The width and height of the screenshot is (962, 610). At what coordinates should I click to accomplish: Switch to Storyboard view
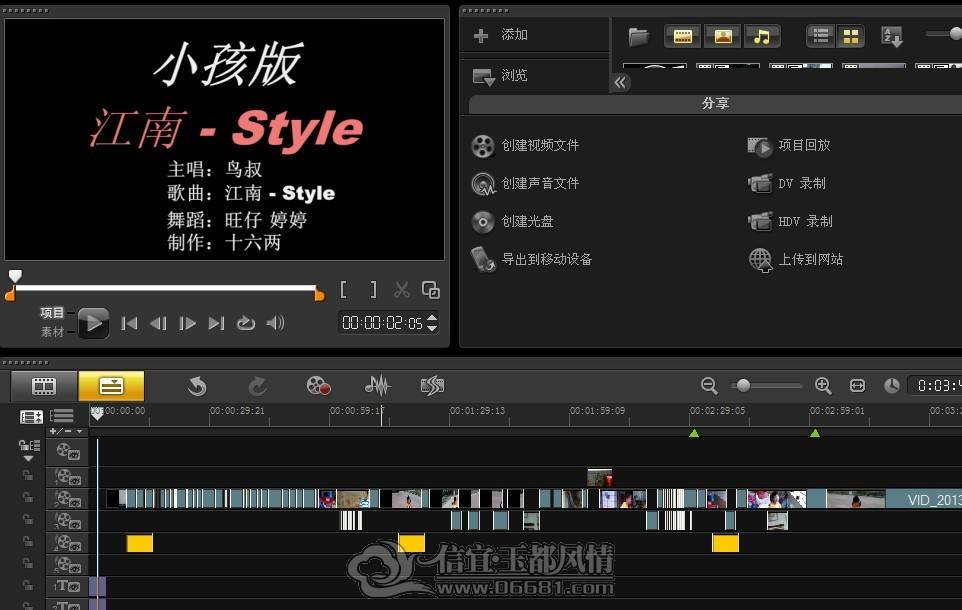(44, 386)
